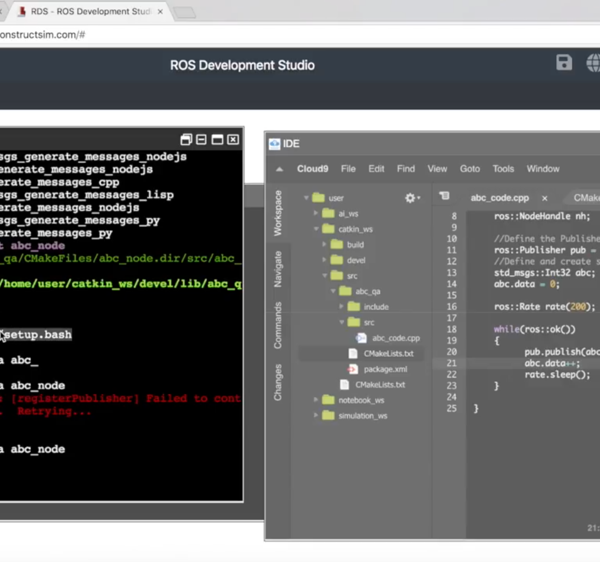Close the RDS browser tab
The width and height of the screenshot is (600, 562).
pos(160,11)
